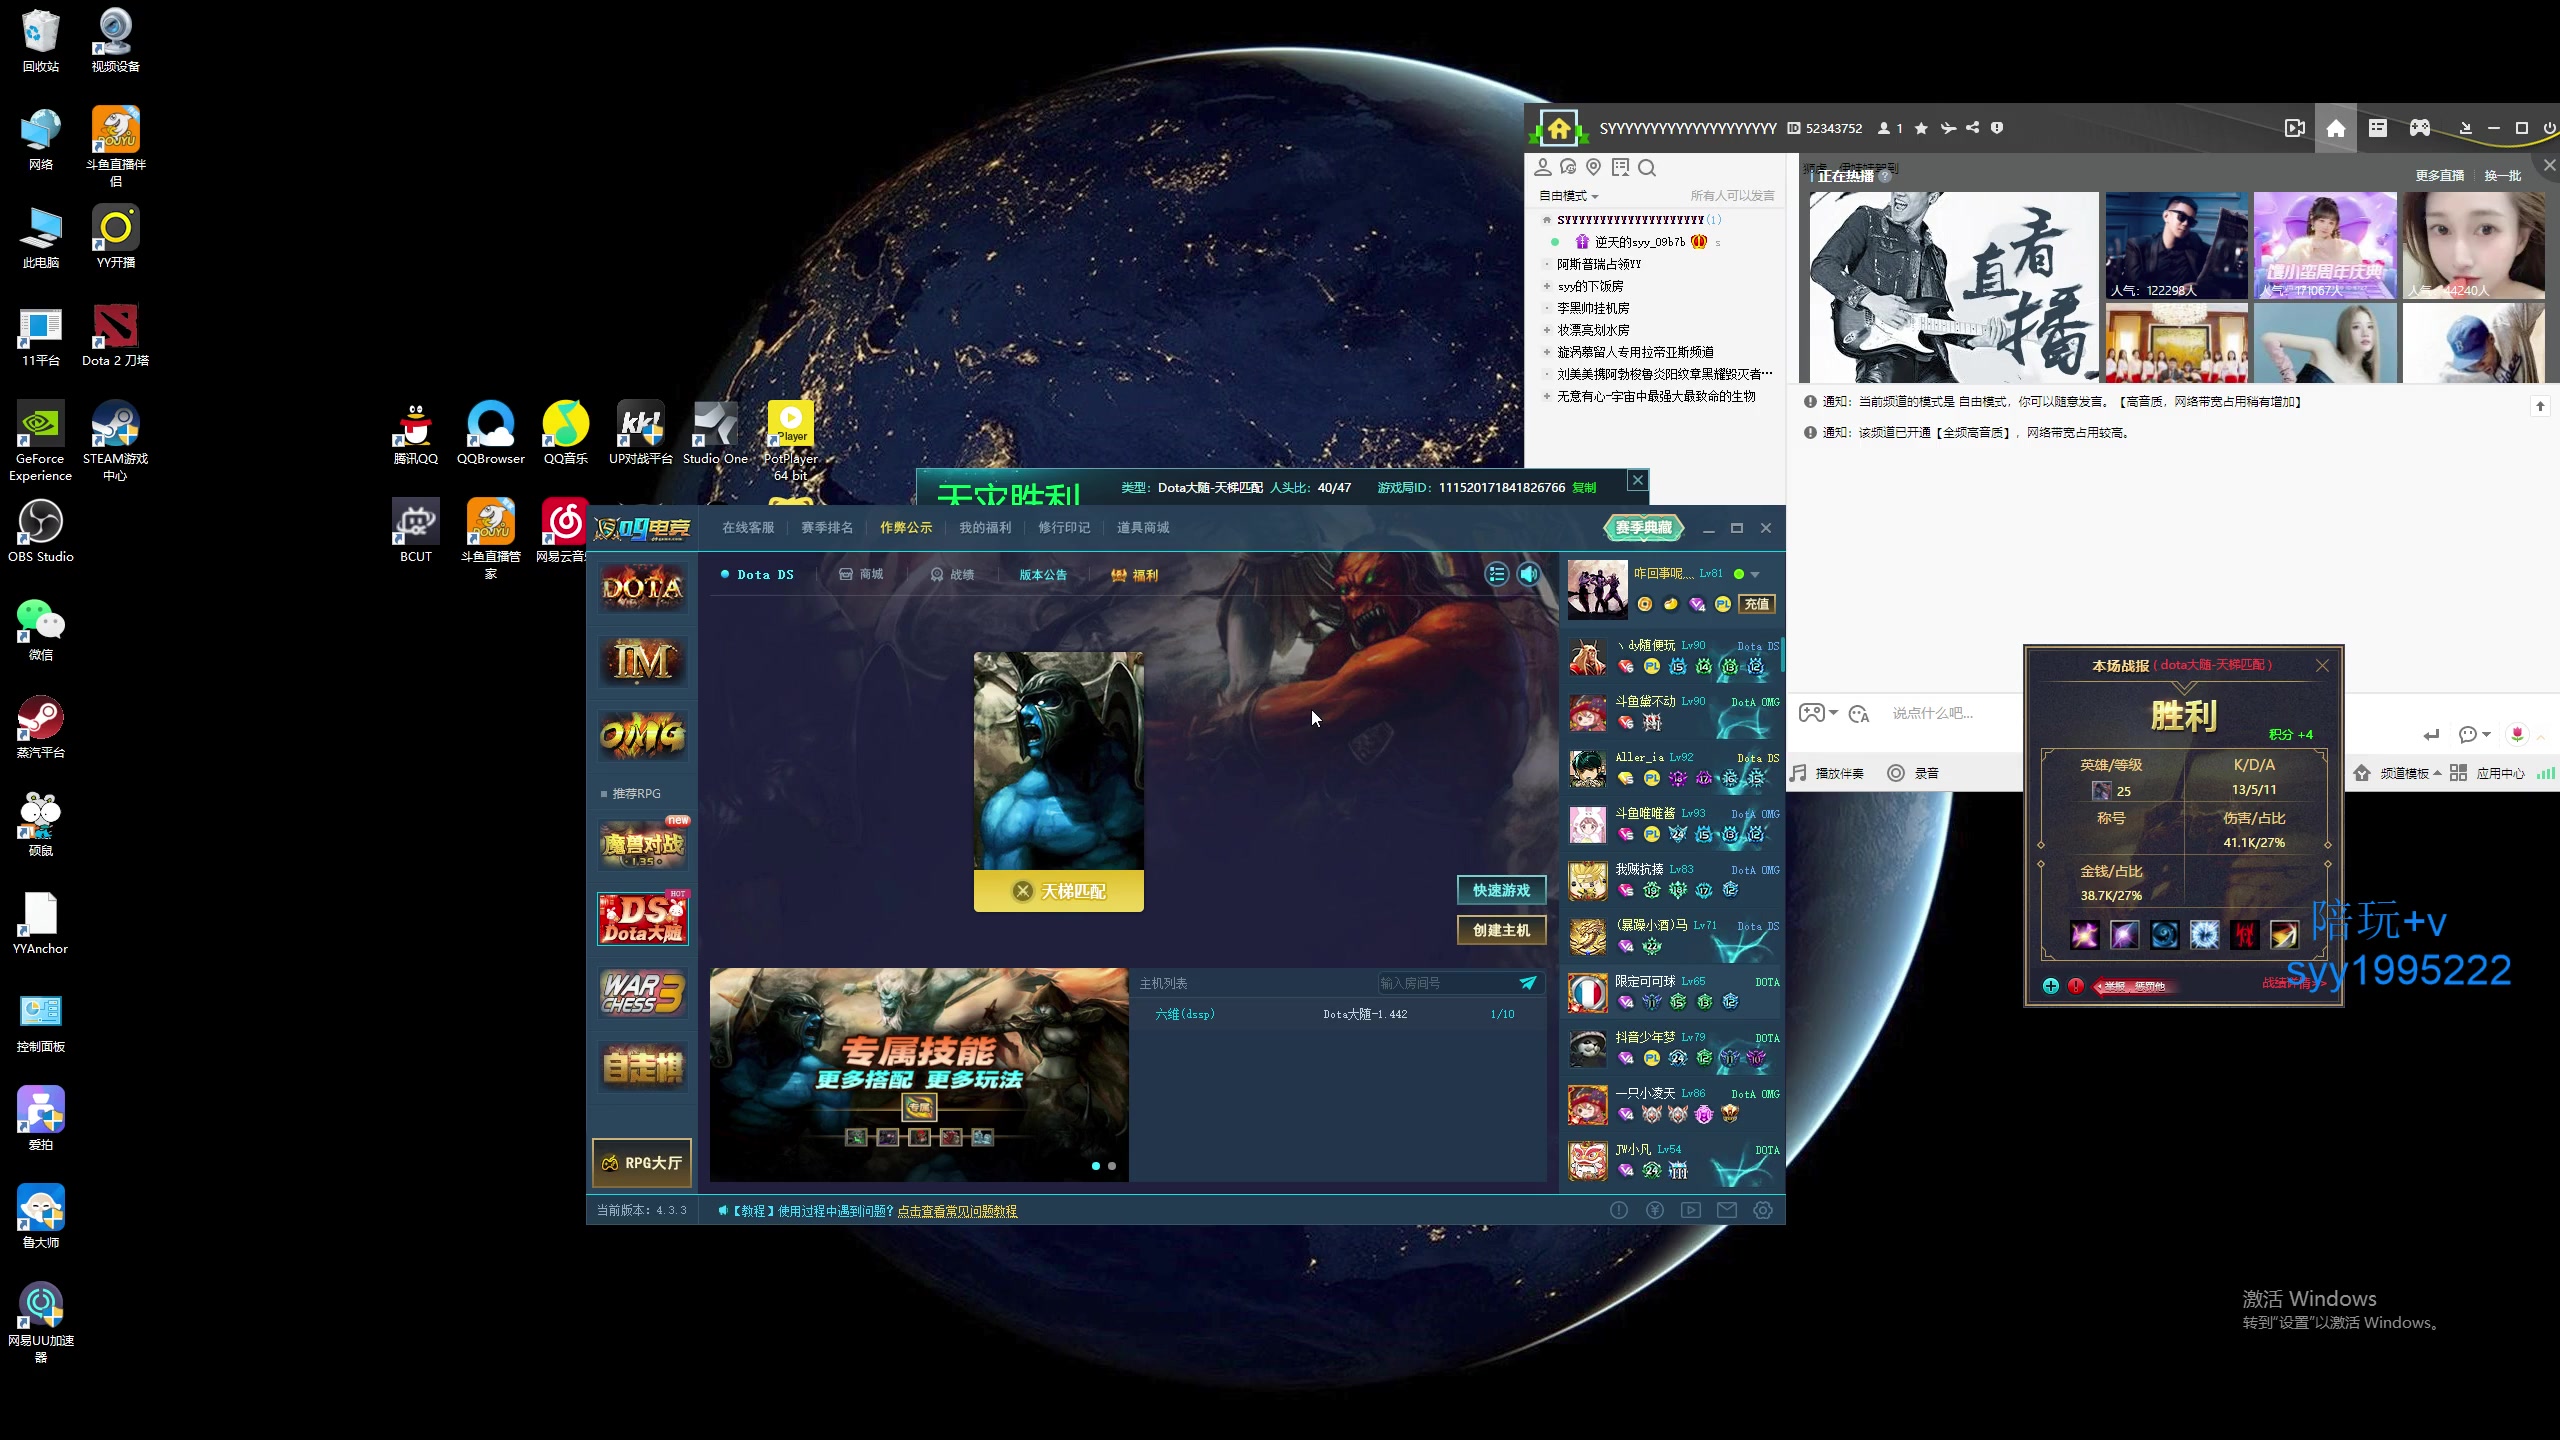Toggle 播放伴奏 accompaniment in YY
The height and width of the screenshot is (1440, 2560).
point(1828,773)
